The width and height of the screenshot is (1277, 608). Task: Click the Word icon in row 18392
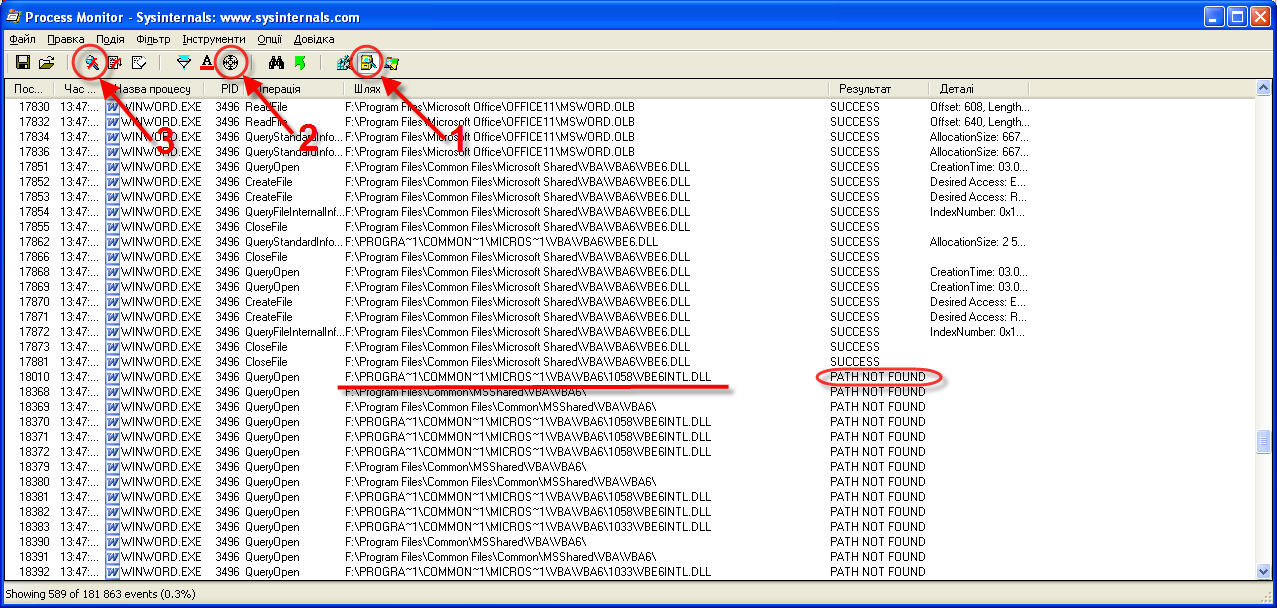pyautogui.click(x=112, y=572)
